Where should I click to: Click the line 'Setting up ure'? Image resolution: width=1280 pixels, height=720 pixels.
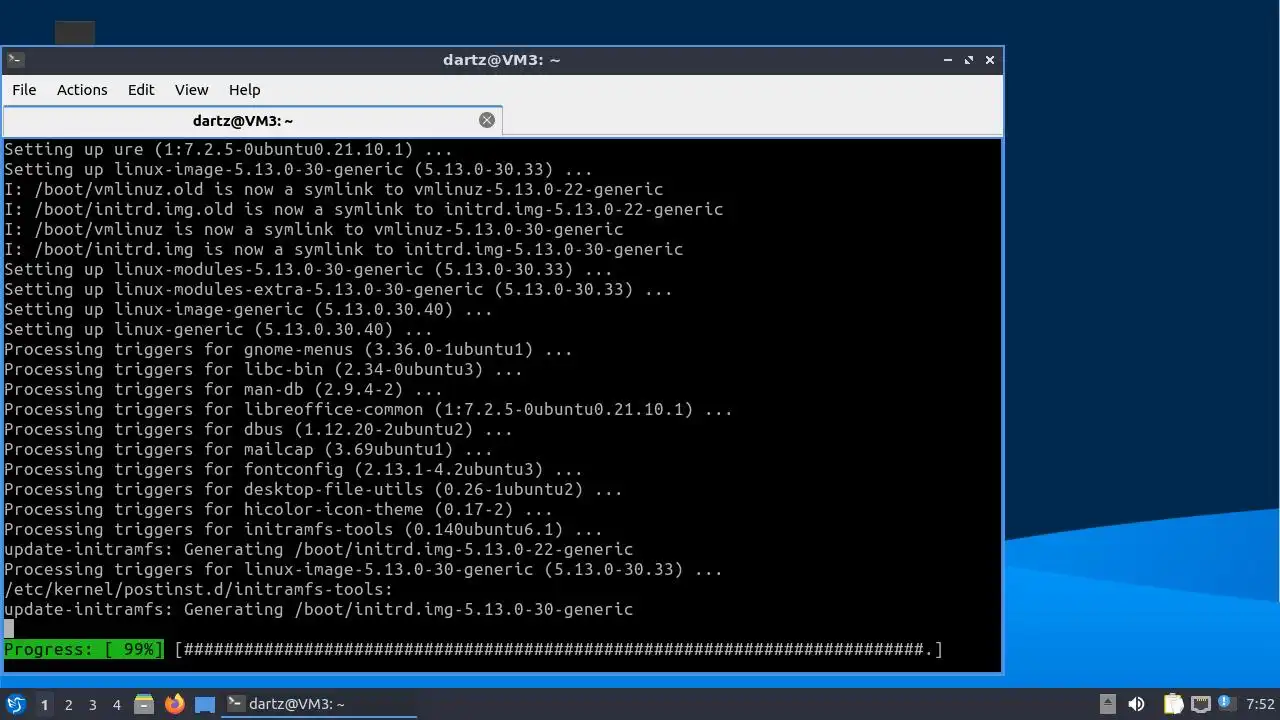point(228,150)
